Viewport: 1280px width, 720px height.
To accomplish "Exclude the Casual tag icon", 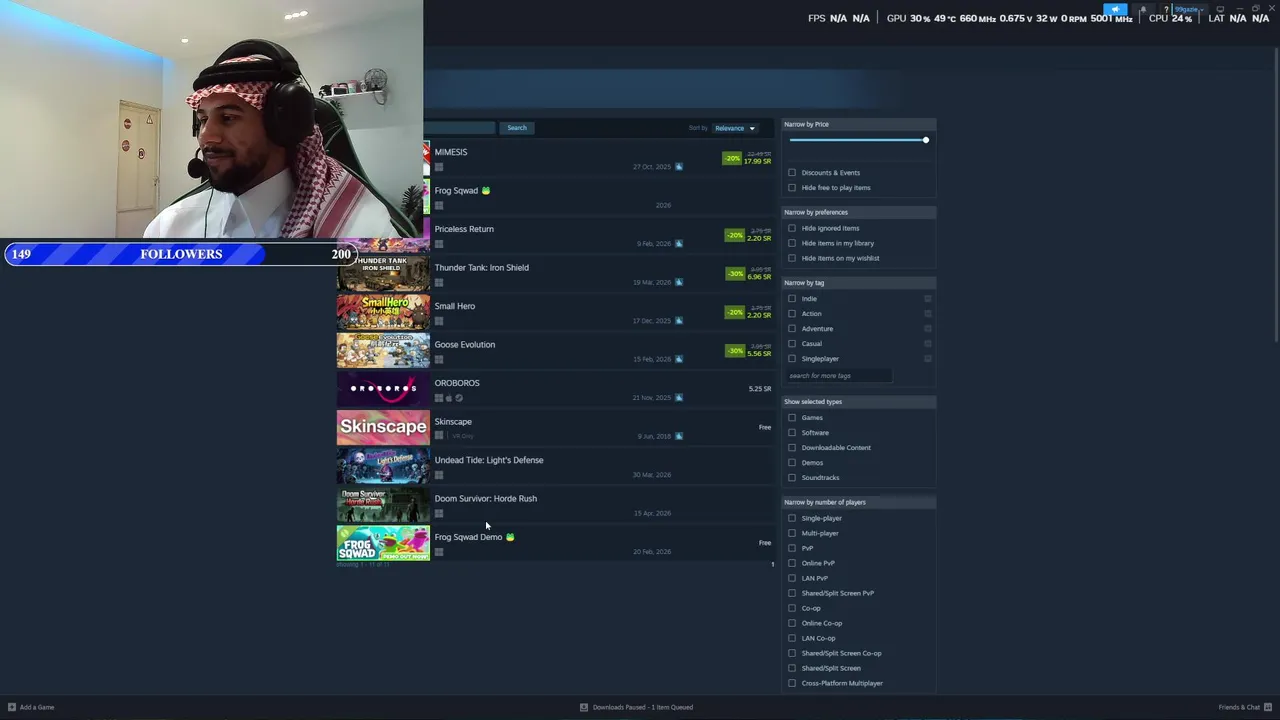I will (x=928, y=344).
